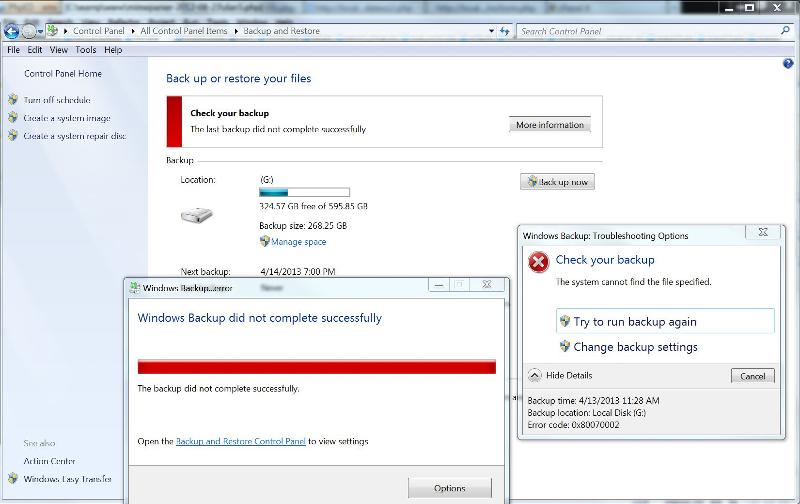800x504 pixels.
Task: Click shield icon beside Create a system image
Action: point(13,118)
